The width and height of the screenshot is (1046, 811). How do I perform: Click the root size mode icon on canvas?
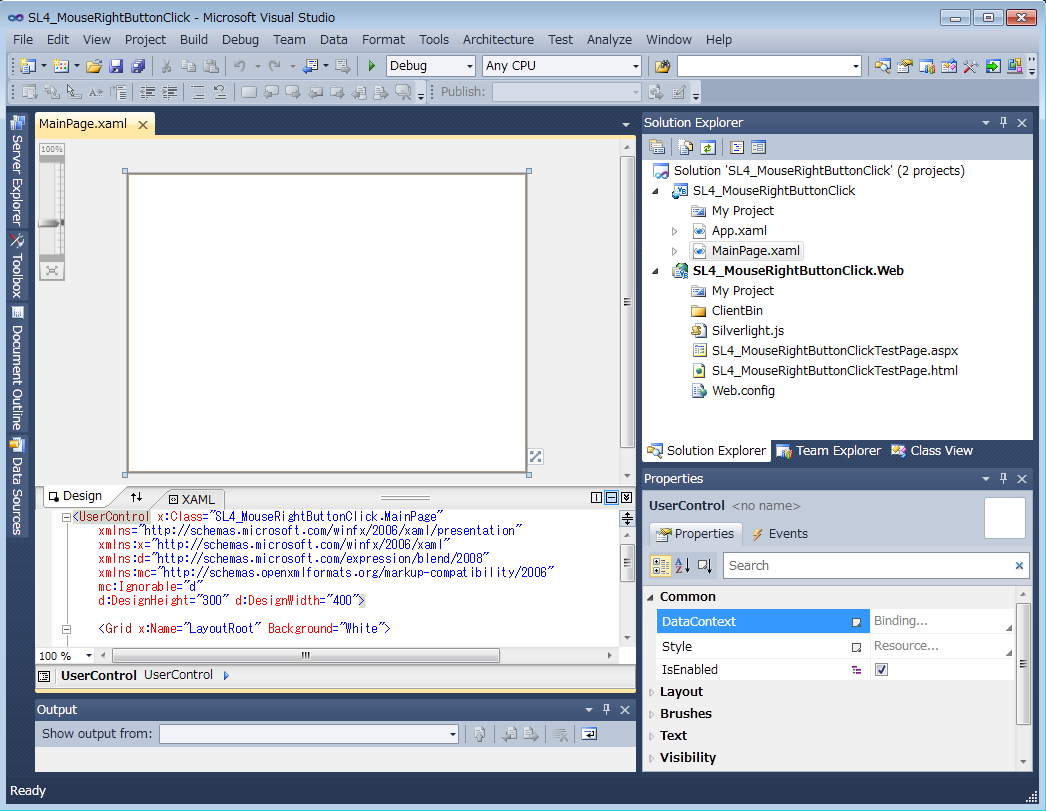[x=536, y=456]
